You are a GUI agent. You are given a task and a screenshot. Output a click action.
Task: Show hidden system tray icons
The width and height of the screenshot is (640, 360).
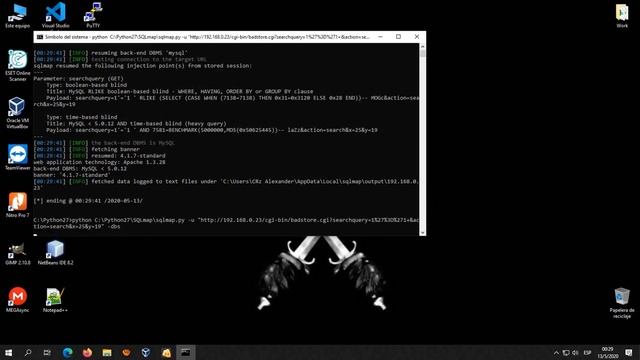556,353
